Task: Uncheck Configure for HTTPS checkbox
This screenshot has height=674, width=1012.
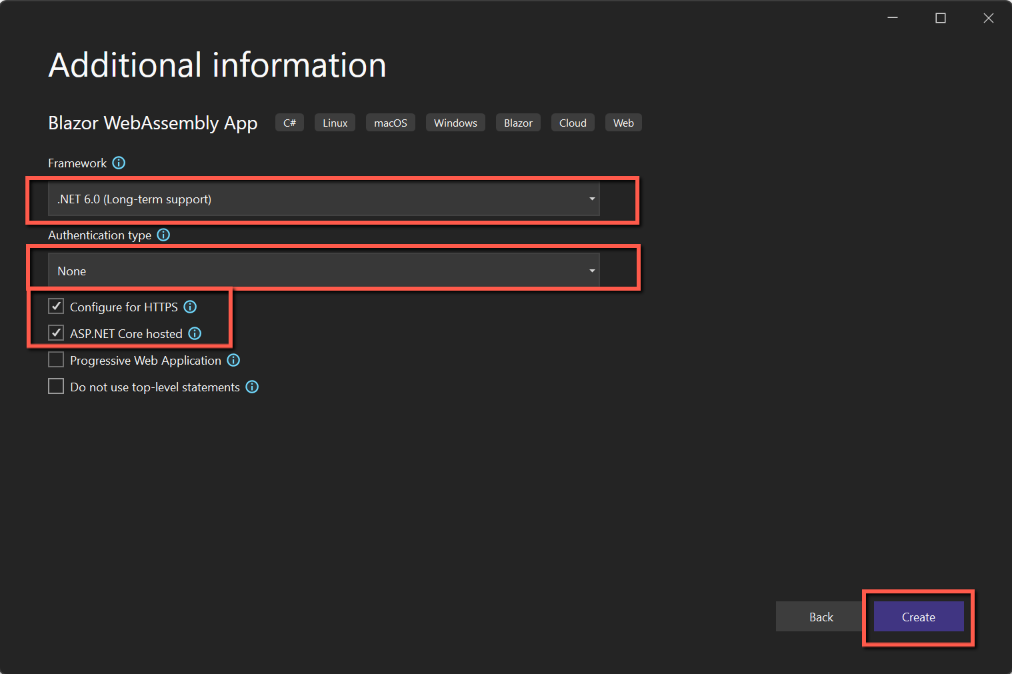Action: [56, 307]
